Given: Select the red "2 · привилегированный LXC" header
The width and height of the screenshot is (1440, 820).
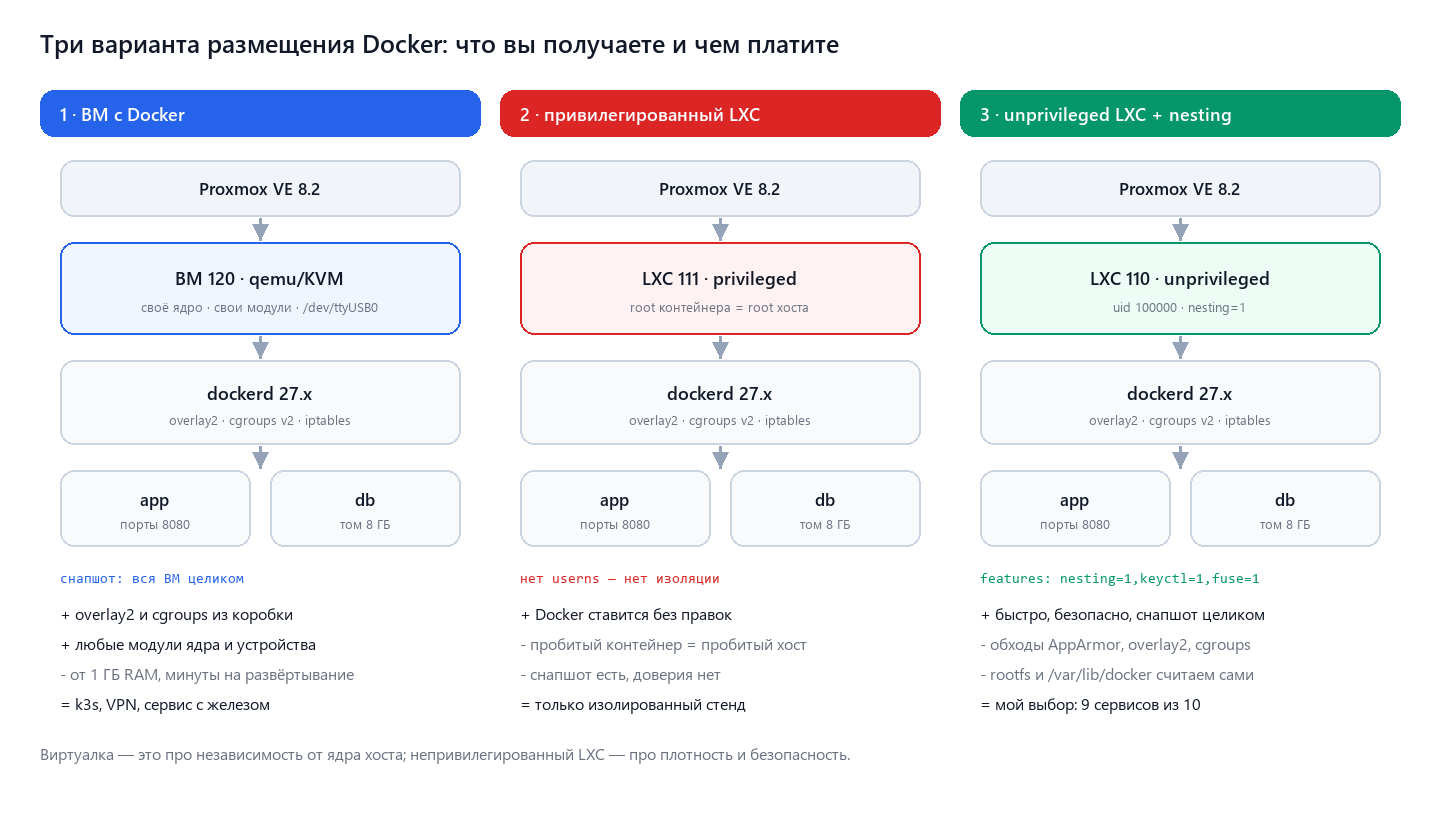Looking at the screenshot, I should tap(720, 113).
